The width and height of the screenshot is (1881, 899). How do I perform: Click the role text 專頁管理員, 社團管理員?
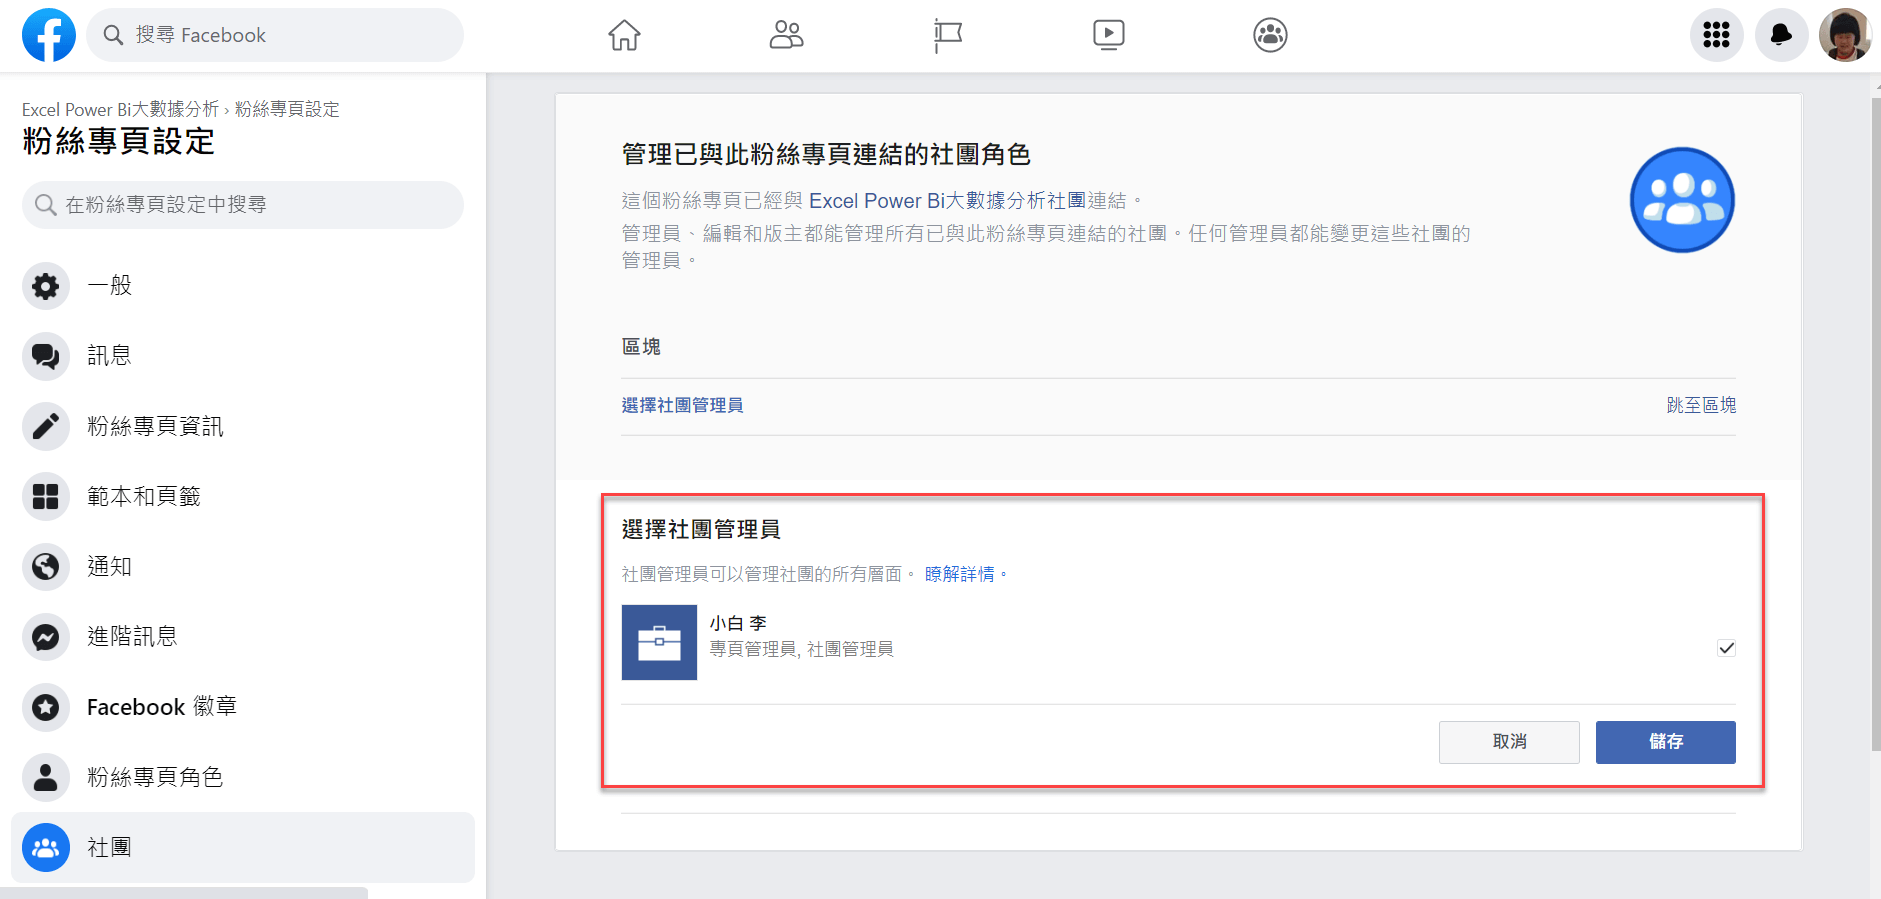802,649
